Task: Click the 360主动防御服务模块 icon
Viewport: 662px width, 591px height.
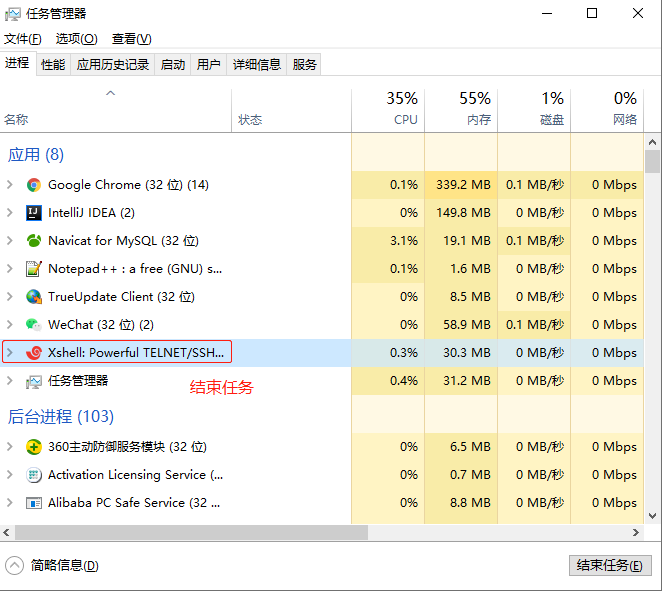Action: point(34,447)
